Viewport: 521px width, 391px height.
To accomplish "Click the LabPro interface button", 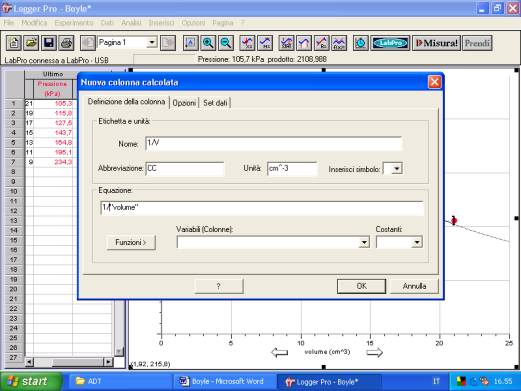I will (x=390, y=43).
